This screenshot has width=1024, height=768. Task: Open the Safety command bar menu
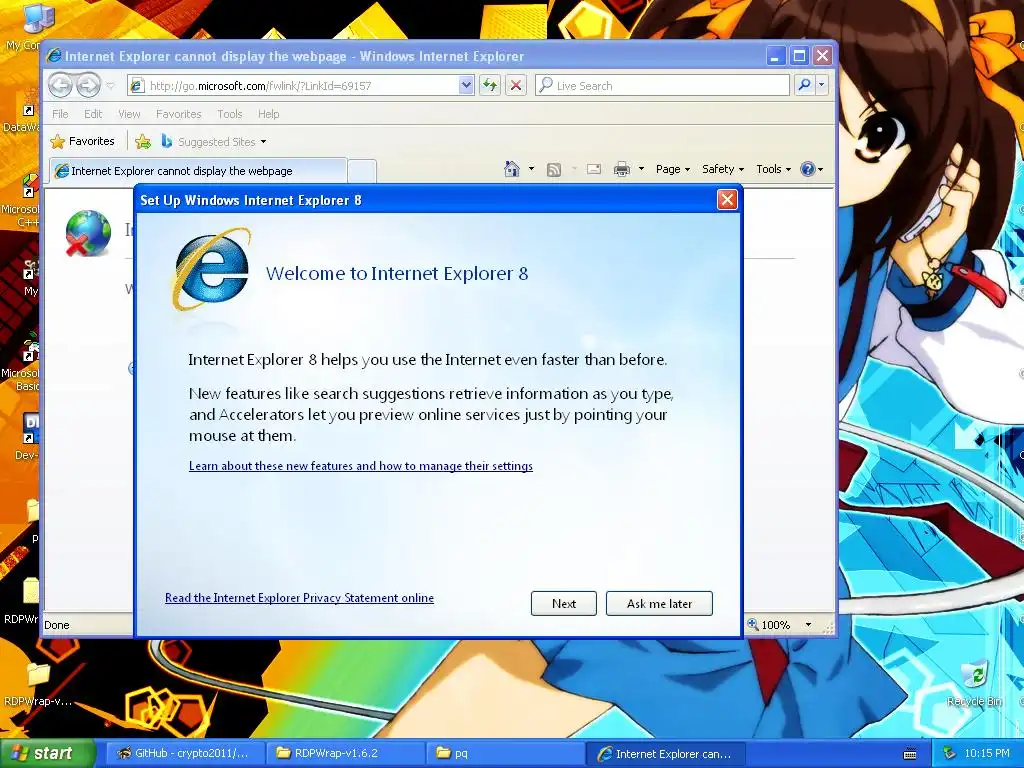(x=723, y=169)
